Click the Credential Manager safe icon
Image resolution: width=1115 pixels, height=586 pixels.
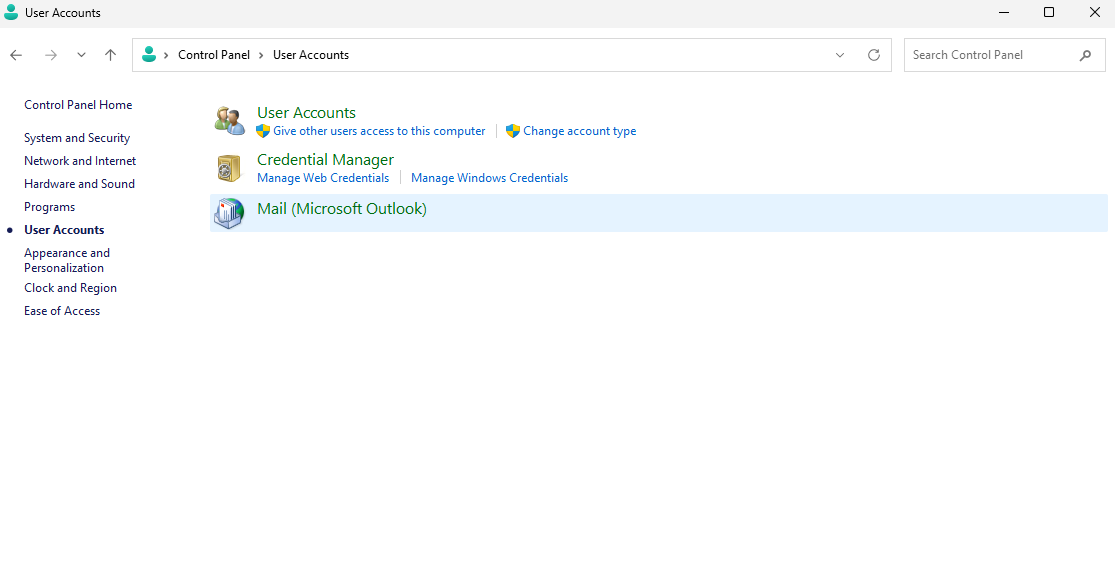228,168
